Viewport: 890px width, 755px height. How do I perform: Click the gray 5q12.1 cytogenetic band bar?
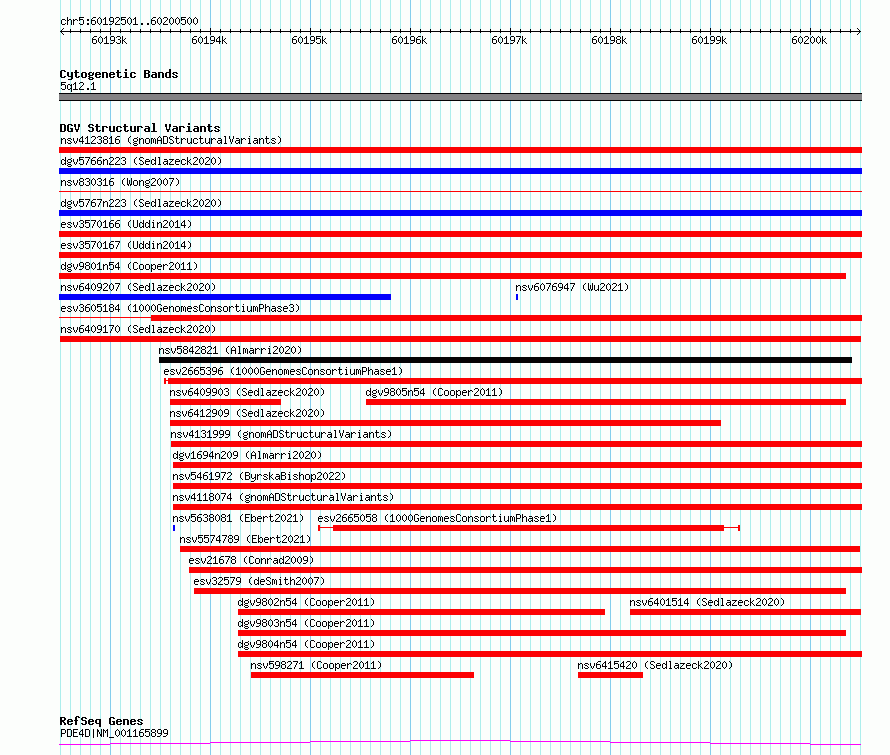coord(460,97)
